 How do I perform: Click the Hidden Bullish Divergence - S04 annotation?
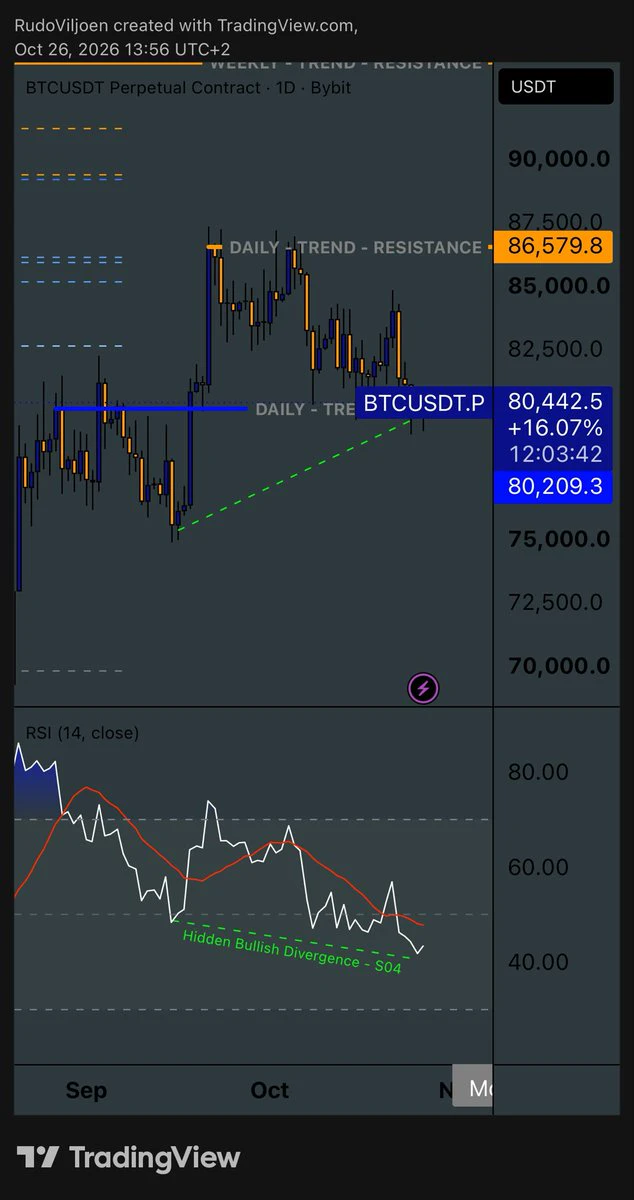click(x=292, y=950)
